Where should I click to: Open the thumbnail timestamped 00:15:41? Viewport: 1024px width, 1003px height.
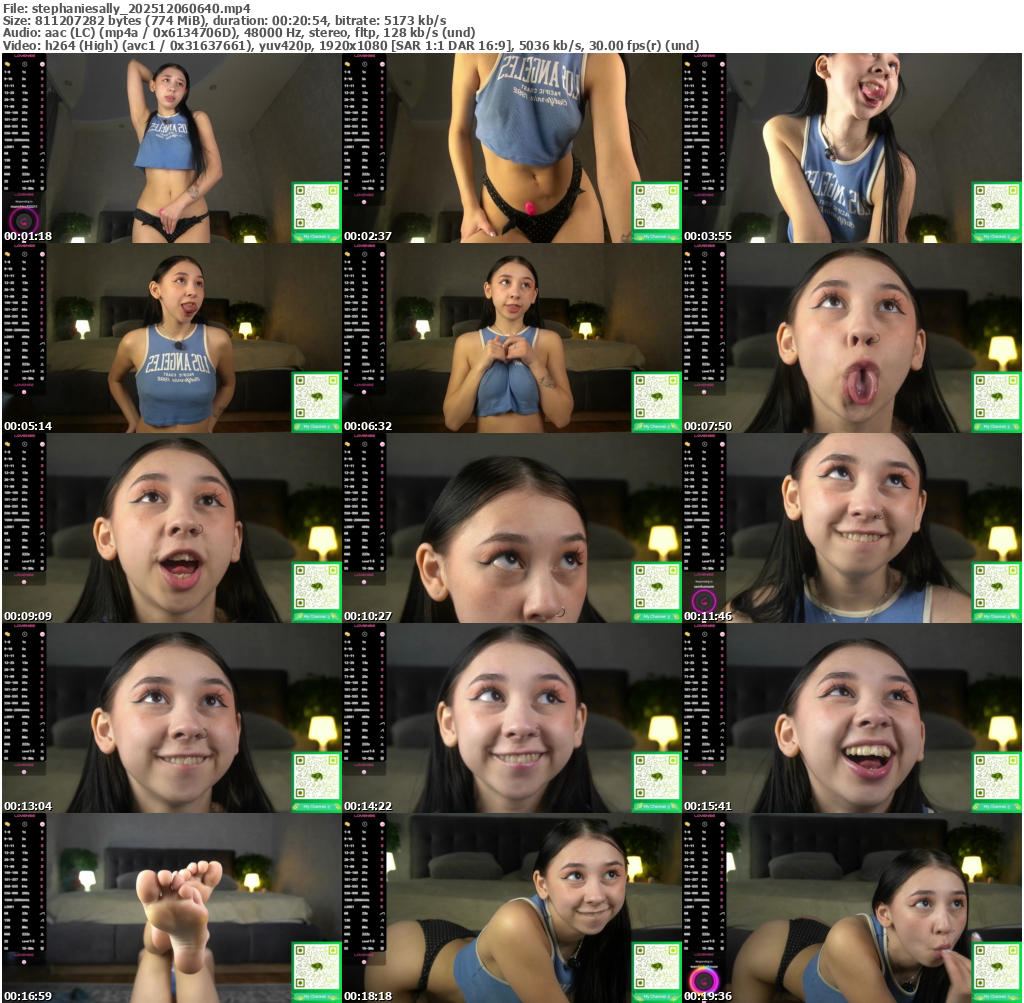tap(852, 718)
